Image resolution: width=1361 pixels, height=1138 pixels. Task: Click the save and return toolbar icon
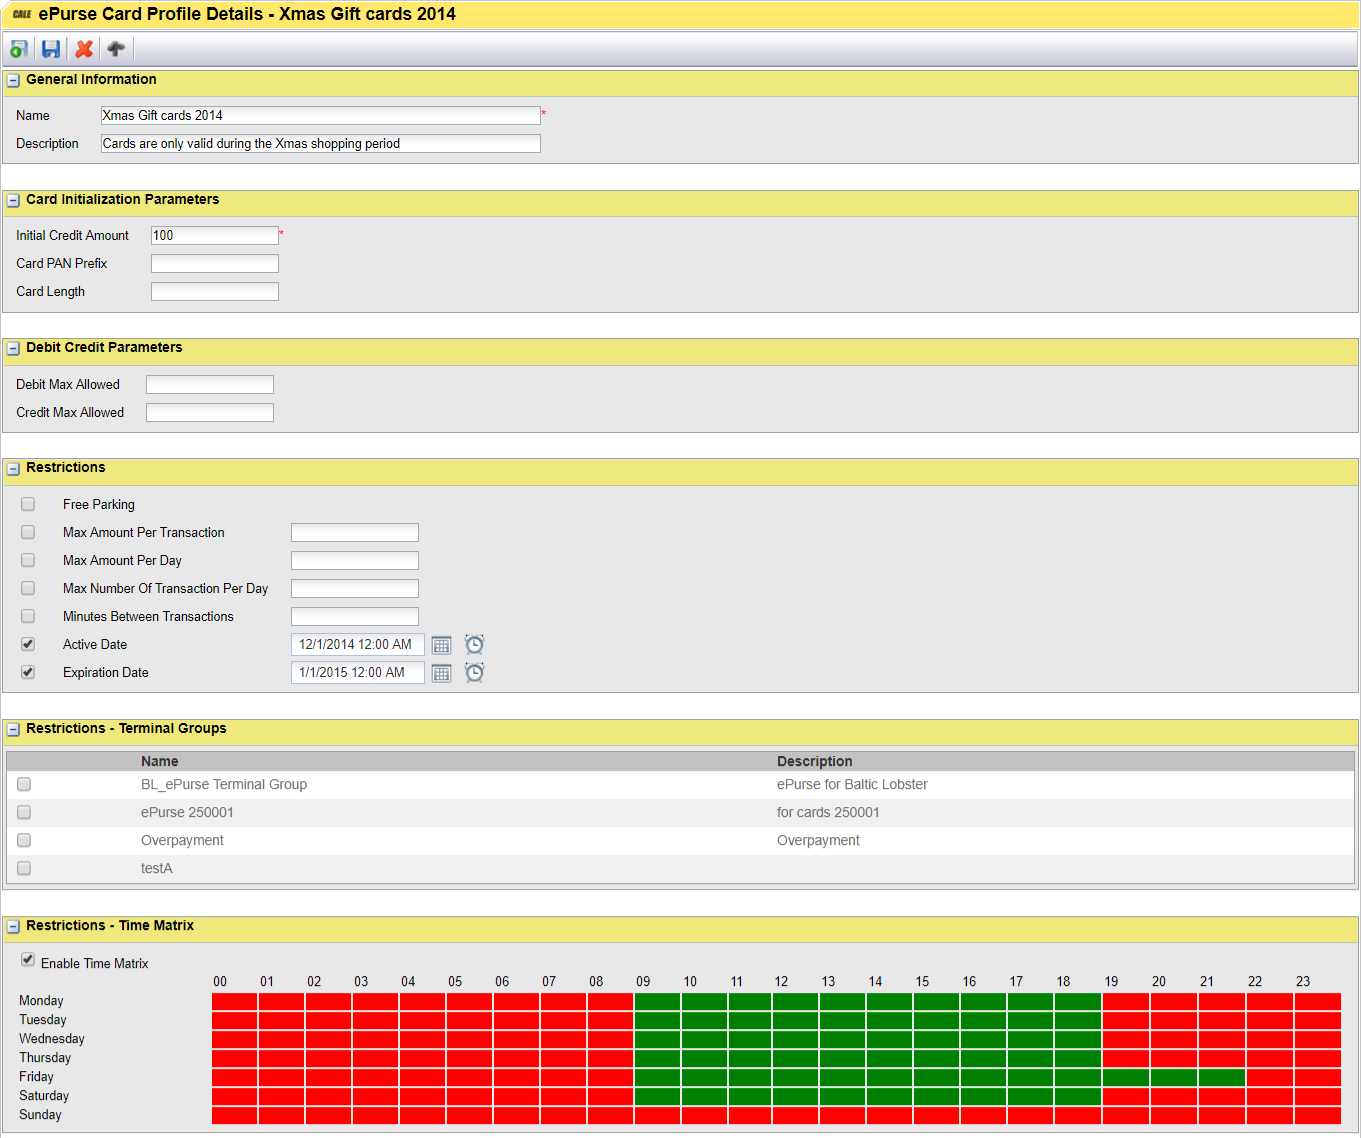click(x=18, y=49)
